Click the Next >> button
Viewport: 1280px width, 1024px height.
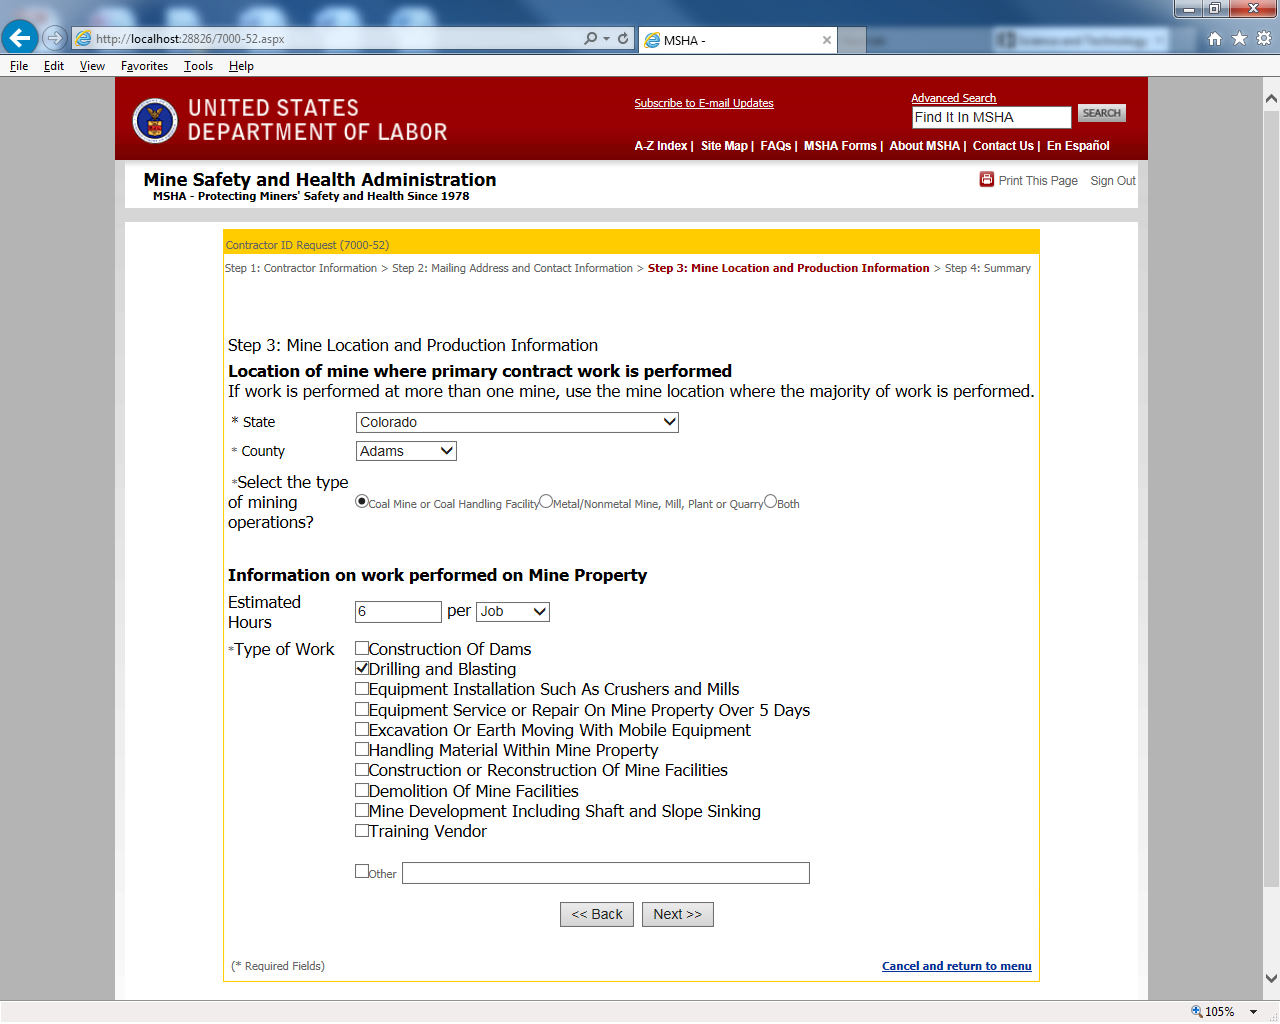678,914
